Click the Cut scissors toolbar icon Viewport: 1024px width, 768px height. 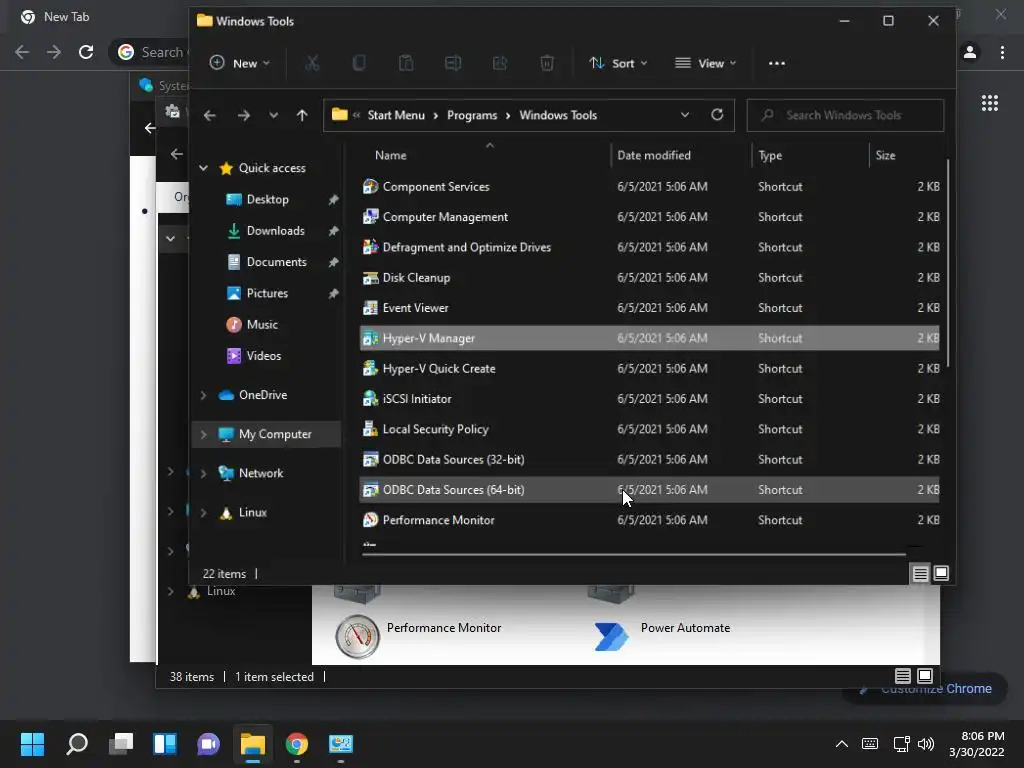(x=312, y=63)
